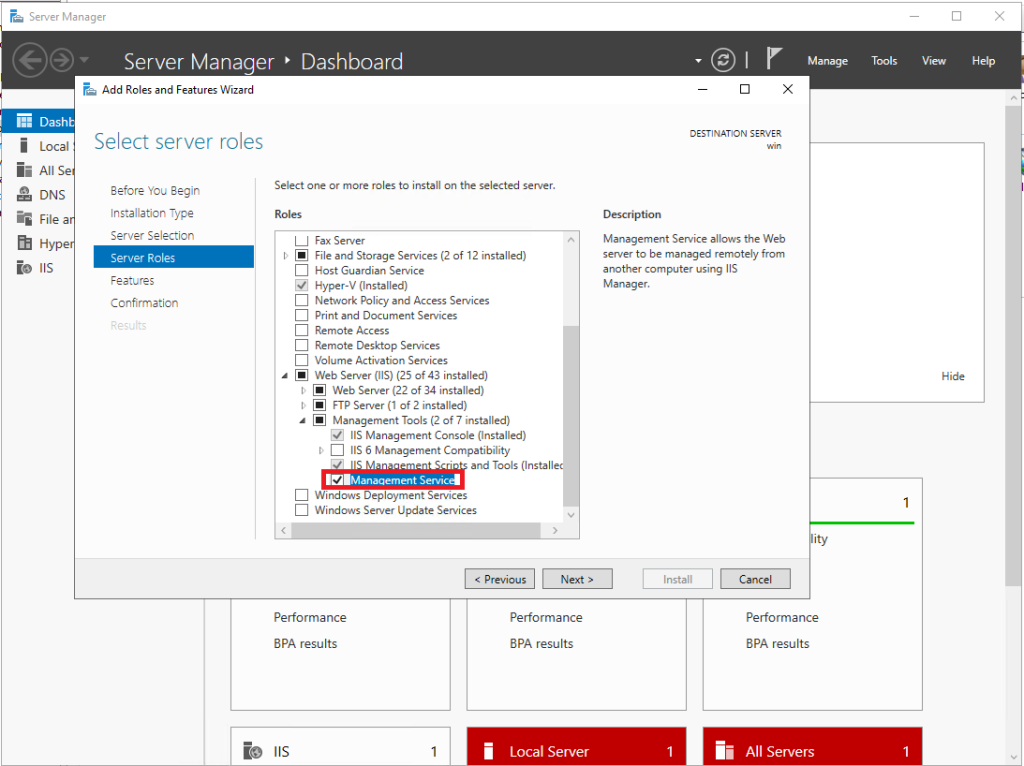Collapse the Management Tools tree node
1024x766 pixels.
coord(303,420)
